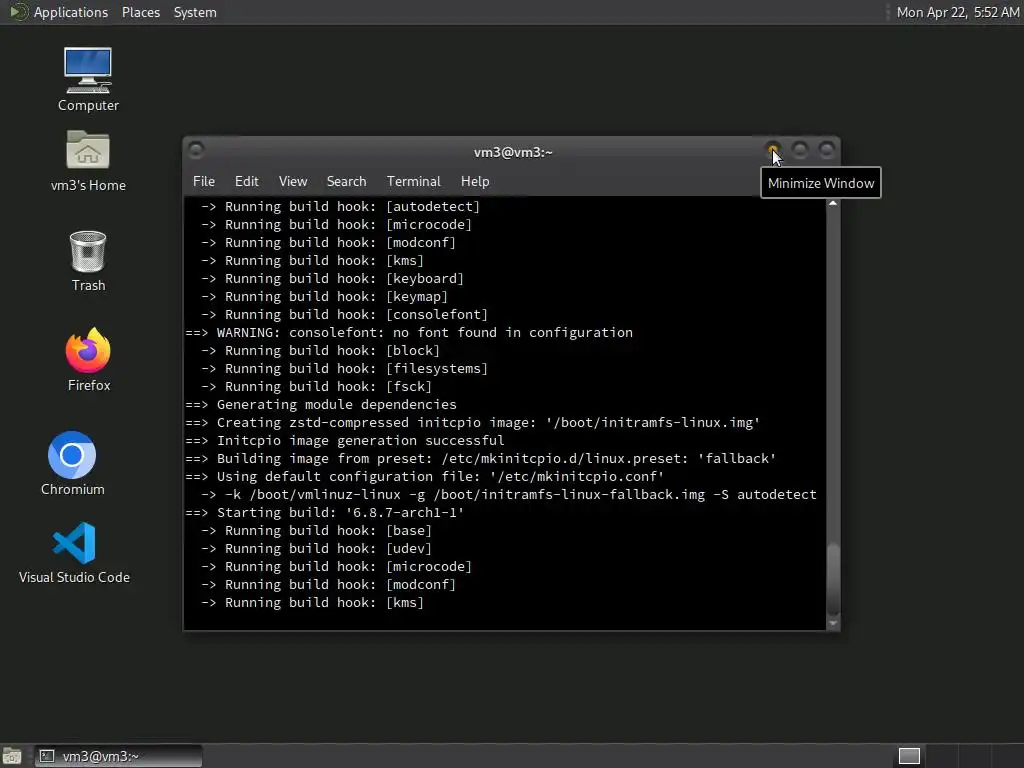Click the "Starting build: '6.8.7-arch1-1'" line
Image resolution: width=1024 pixels, height=768 pixels.
point(325,513)
